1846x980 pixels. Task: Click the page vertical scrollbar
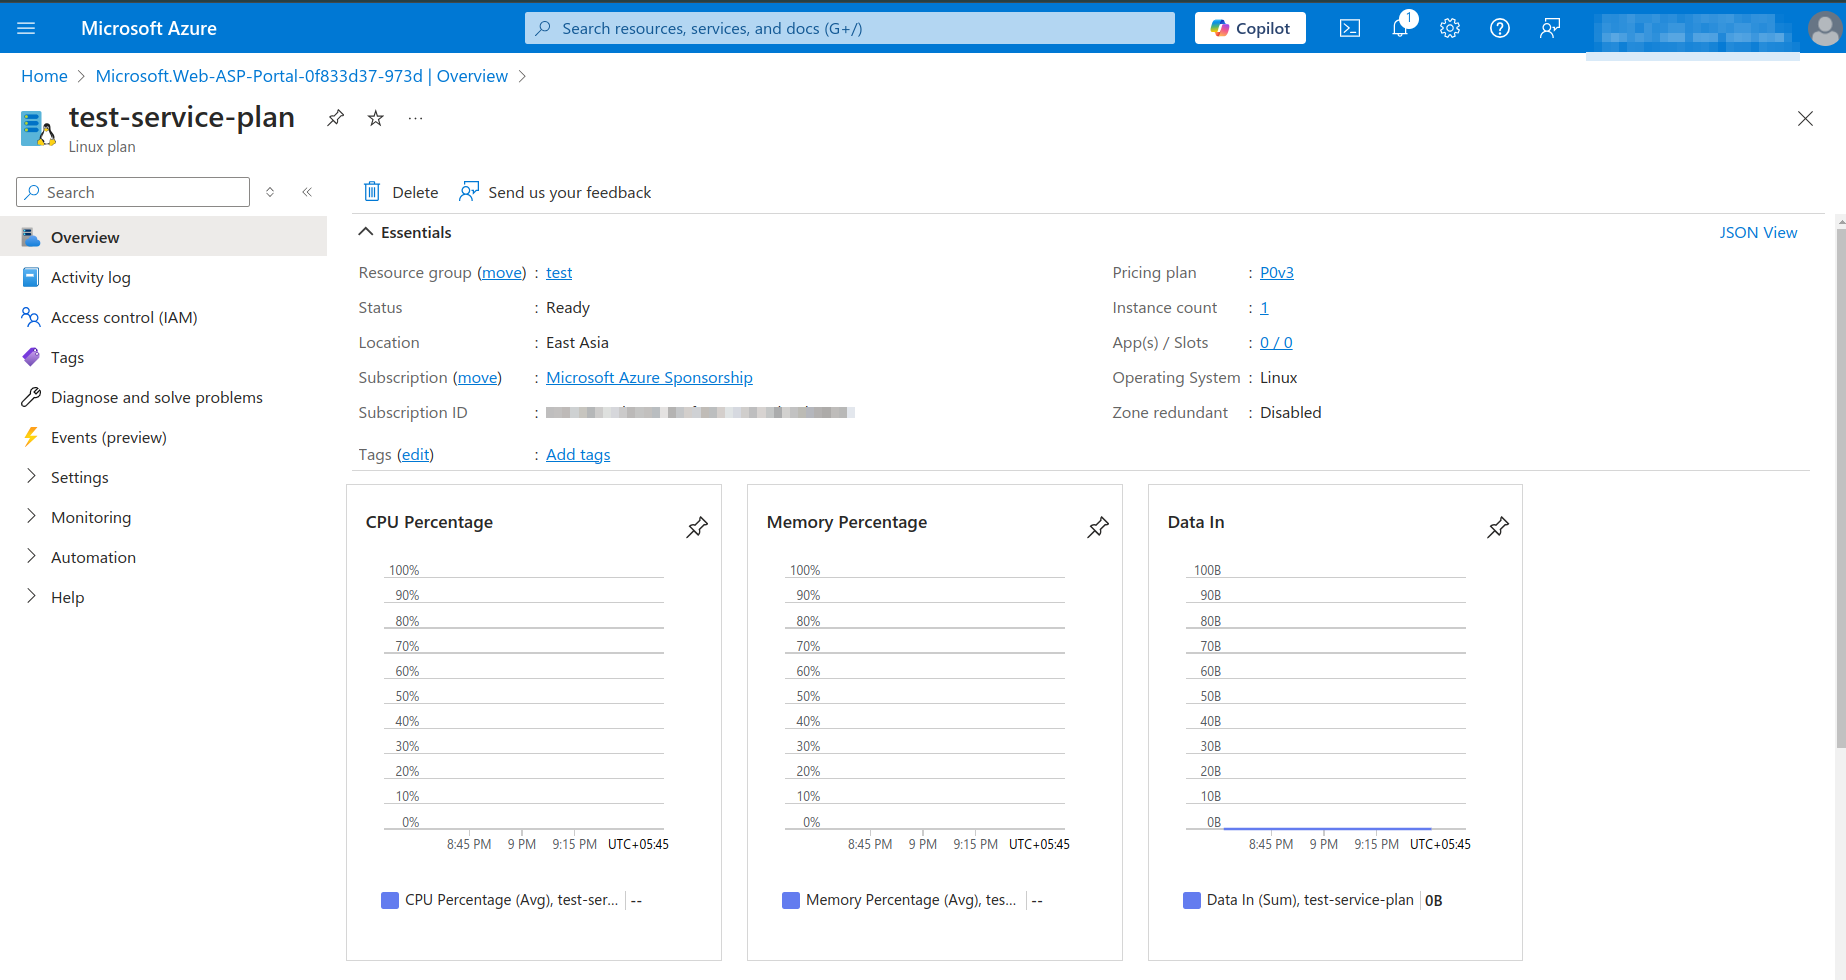1840,489
